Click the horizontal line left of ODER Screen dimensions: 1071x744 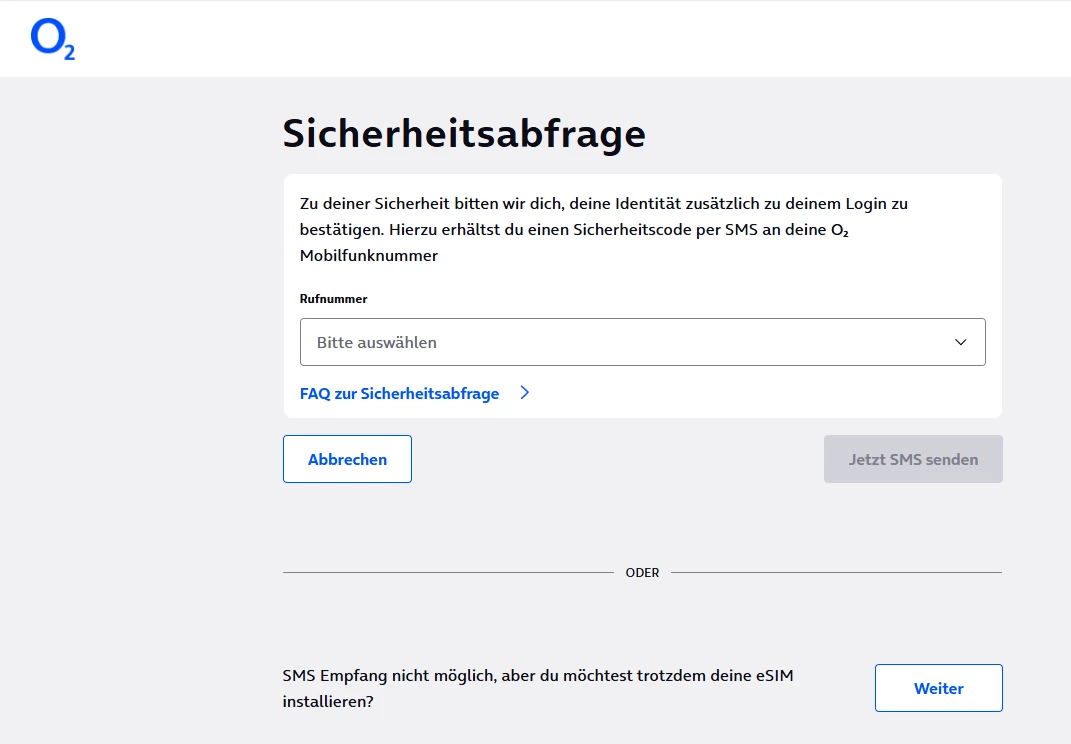pos(448,573)
